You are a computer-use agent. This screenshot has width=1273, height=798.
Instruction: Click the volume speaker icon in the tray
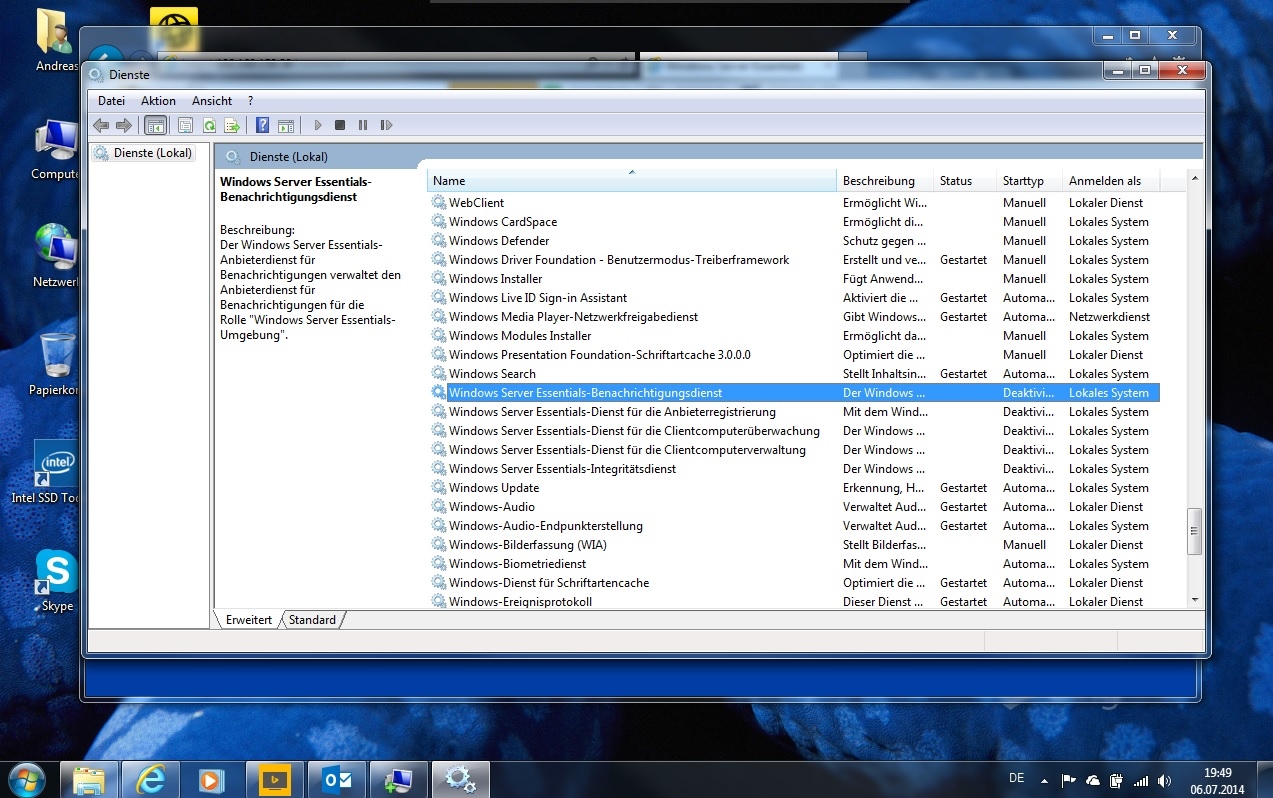tap(1164, 780)
